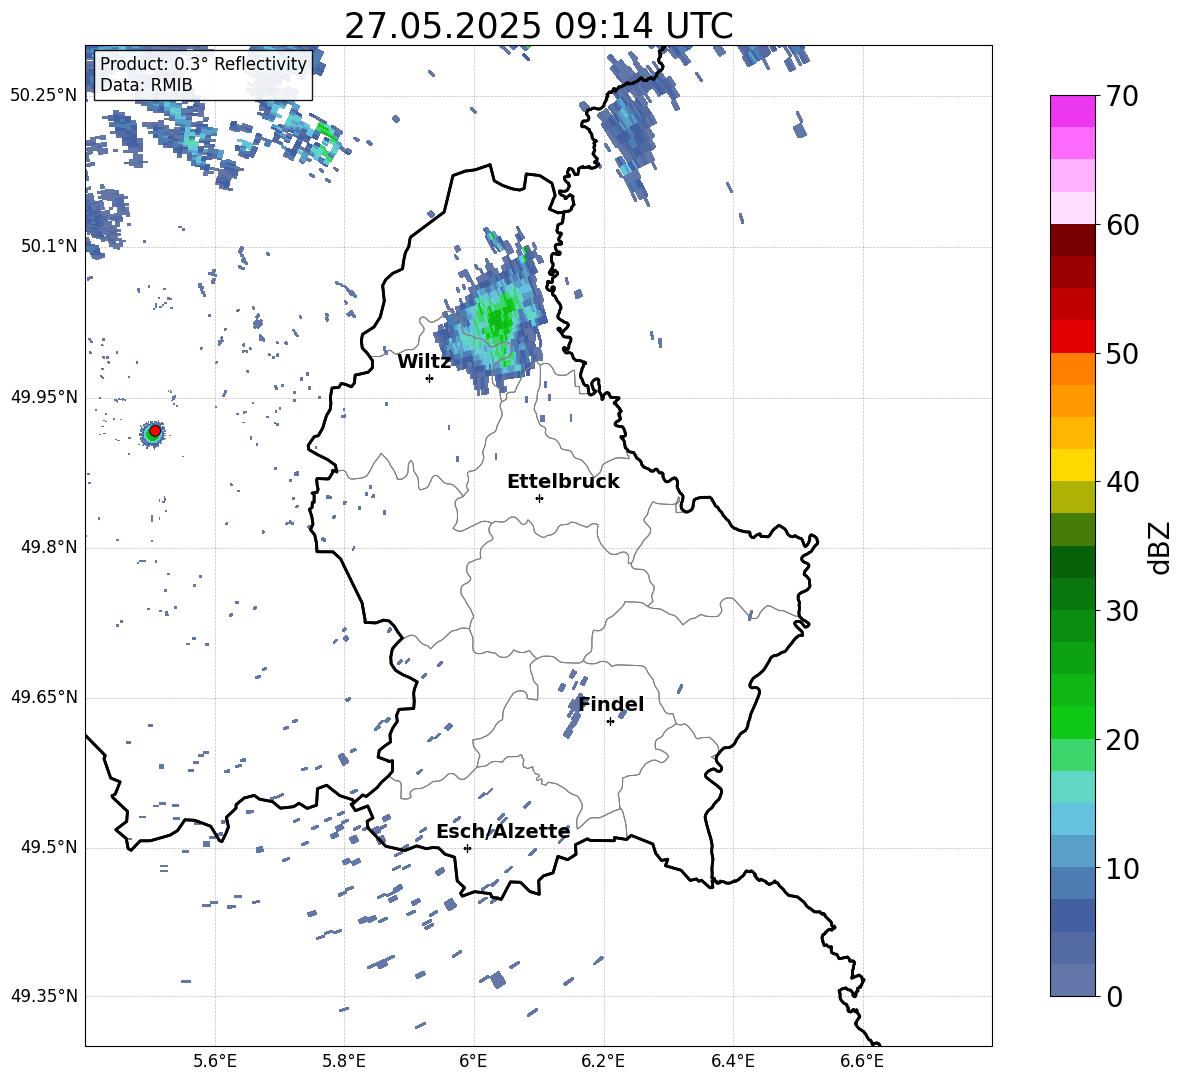Image resolution: width=1184 pixels, height=1081 pixels.
Task: Click the 5.6°E longitude label
Action: (x=215, y=1061)
